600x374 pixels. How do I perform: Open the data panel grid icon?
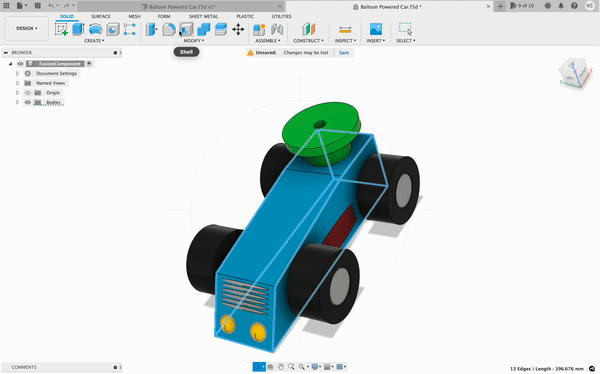(x=6, y=6)
